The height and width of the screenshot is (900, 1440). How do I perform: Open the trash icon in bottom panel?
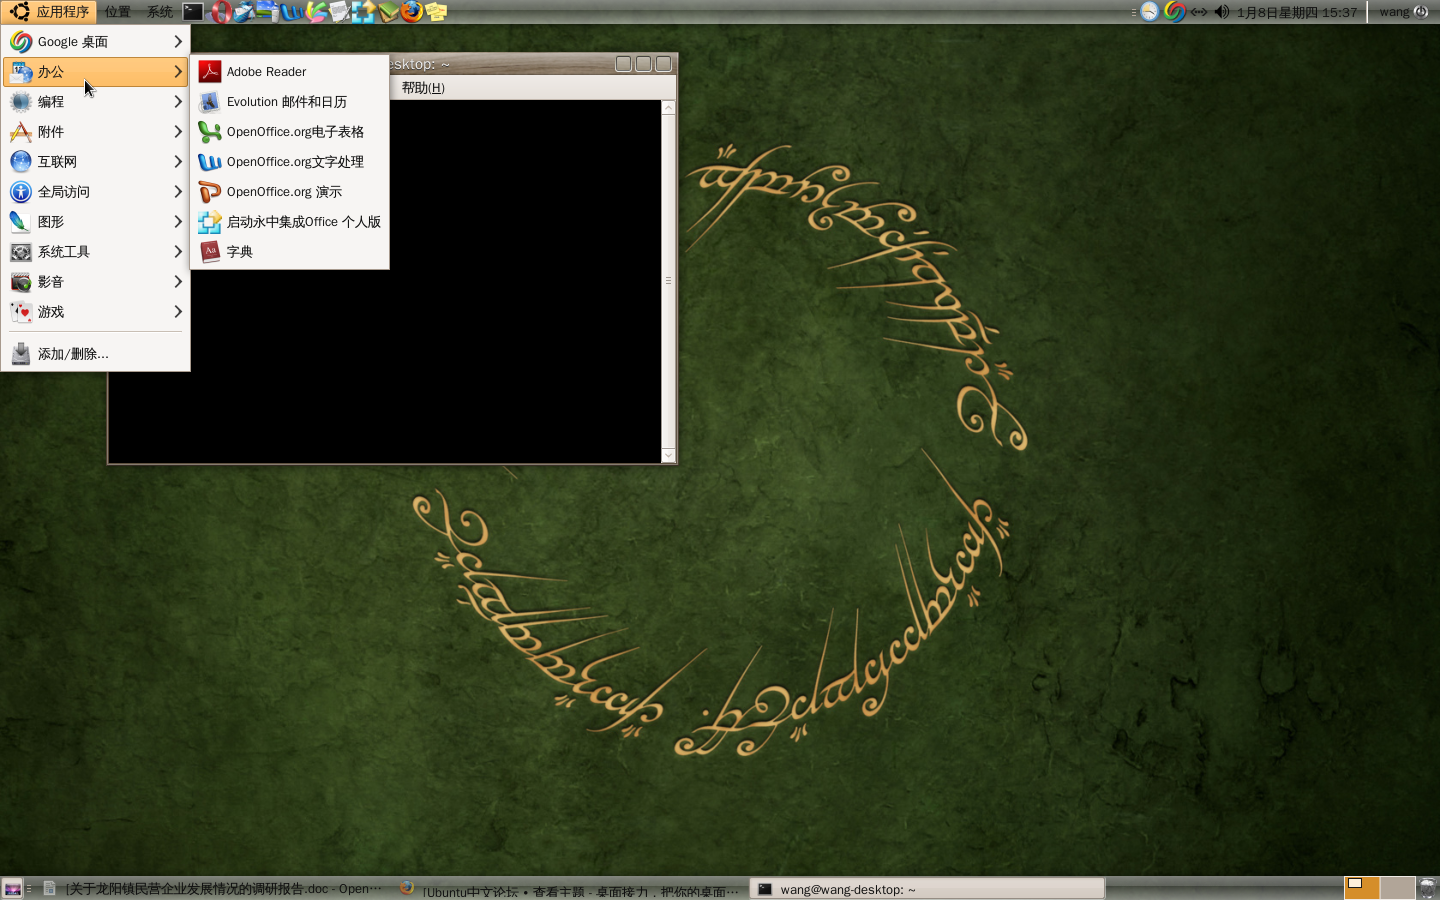[1428, 888]
